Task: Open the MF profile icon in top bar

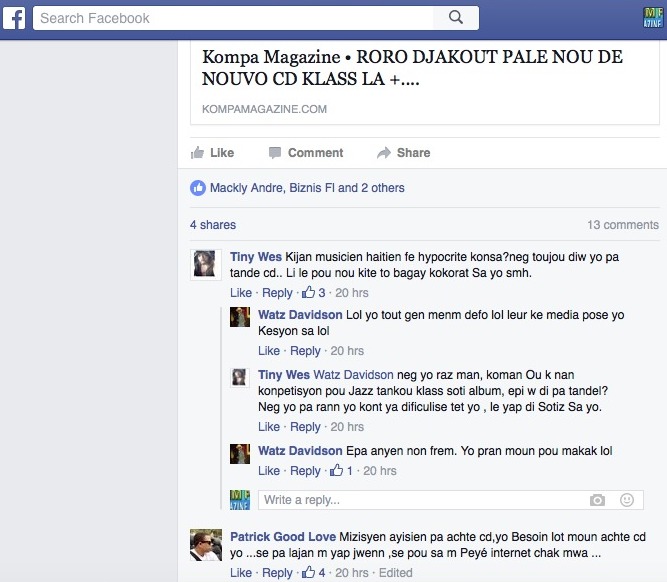Action: [653, 18]
